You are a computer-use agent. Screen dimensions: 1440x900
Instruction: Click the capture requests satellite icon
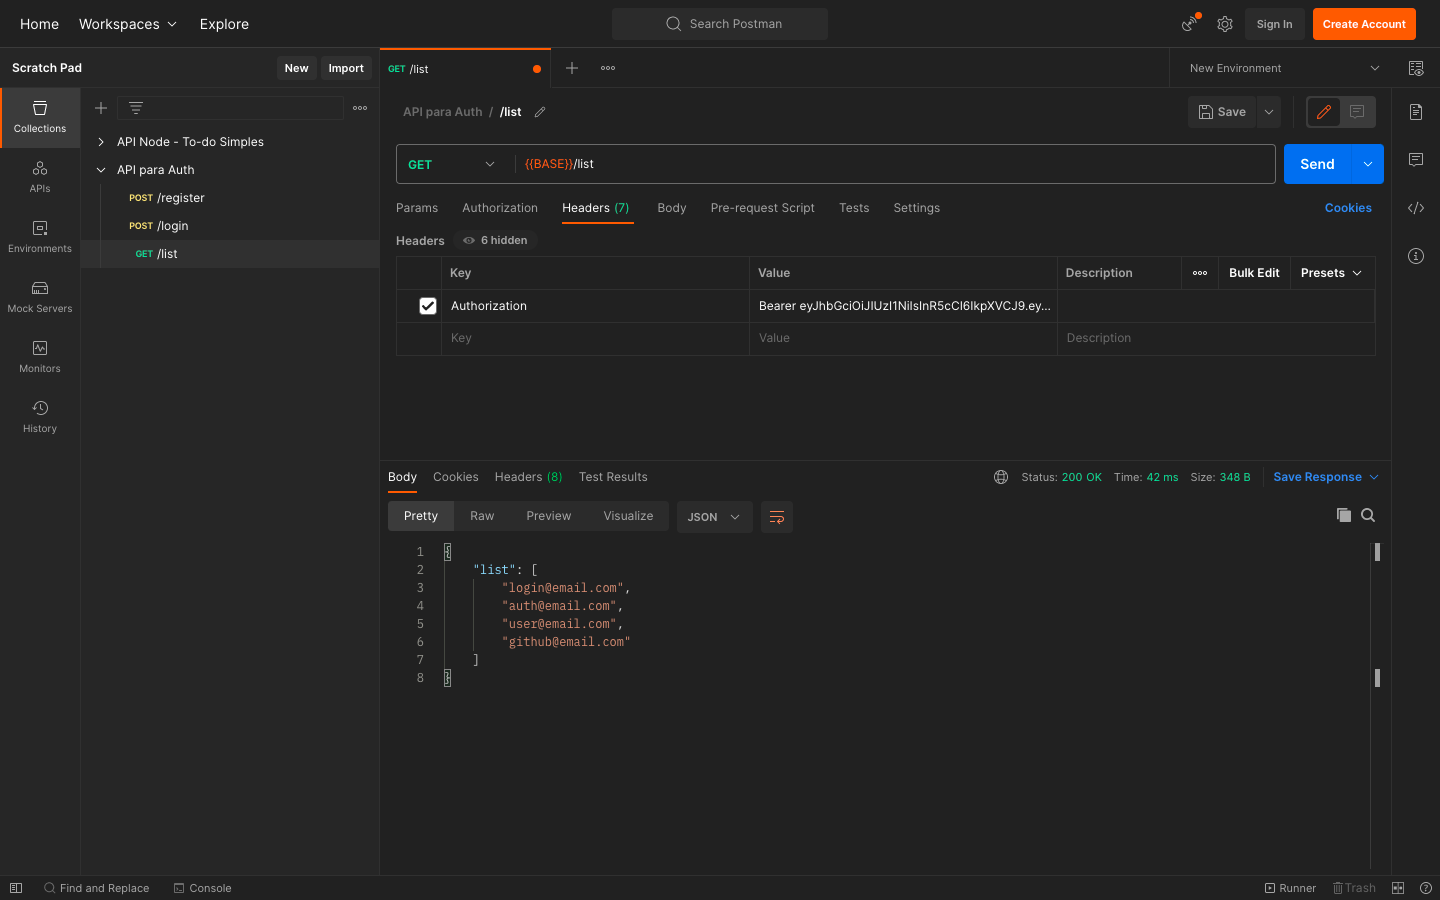point(1189,24)
